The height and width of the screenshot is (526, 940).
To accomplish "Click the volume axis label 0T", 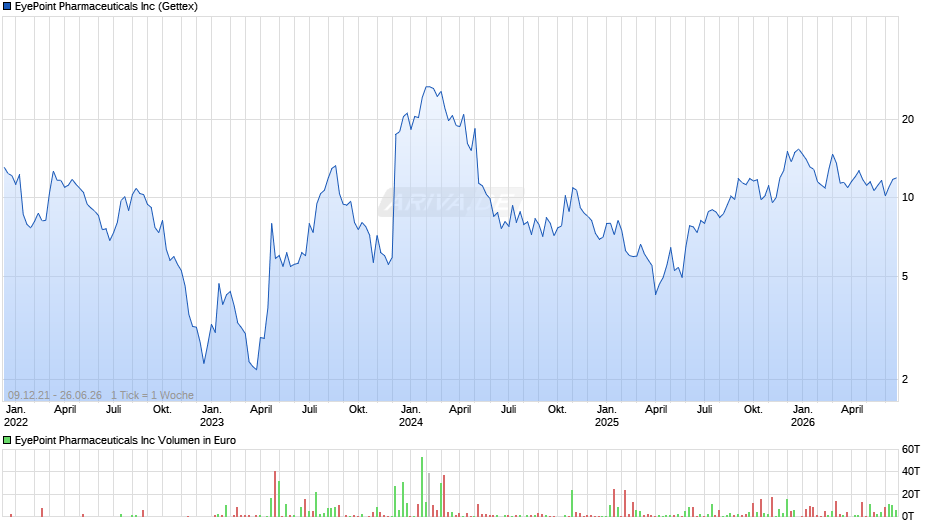I will (908, 516).
